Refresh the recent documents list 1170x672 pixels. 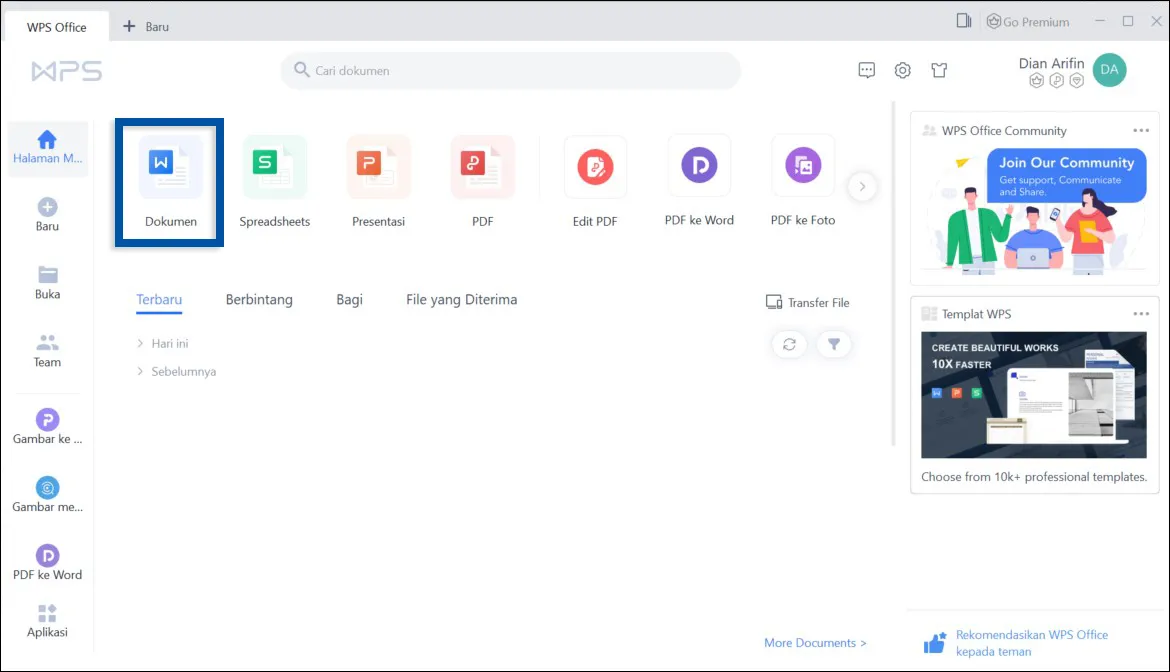coord(789,344)
